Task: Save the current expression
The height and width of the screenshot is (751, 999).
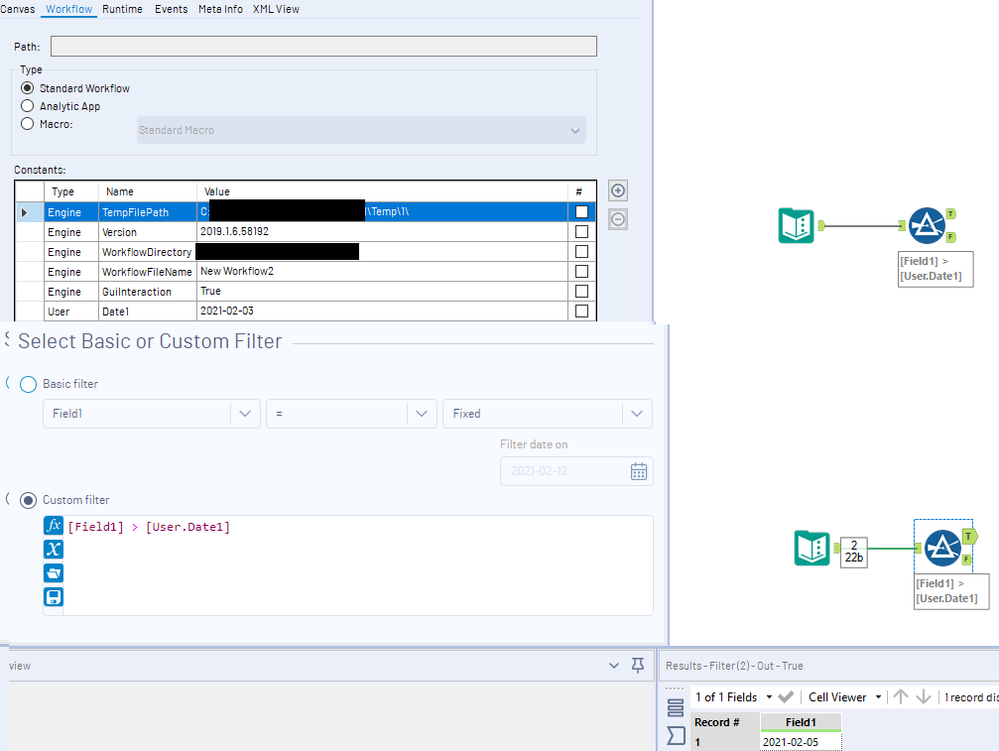Action: (x=54, y=597)
